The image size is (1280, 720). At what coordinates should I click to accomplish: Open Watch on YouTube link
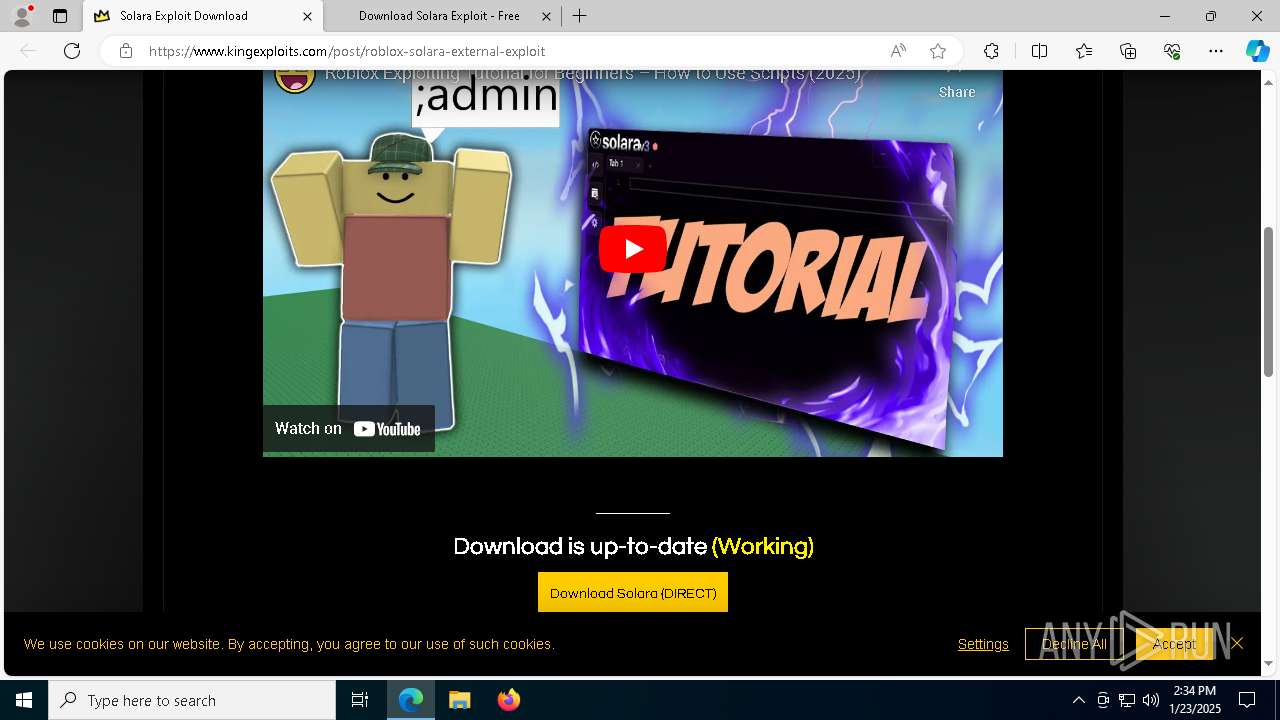coord(348,428)
